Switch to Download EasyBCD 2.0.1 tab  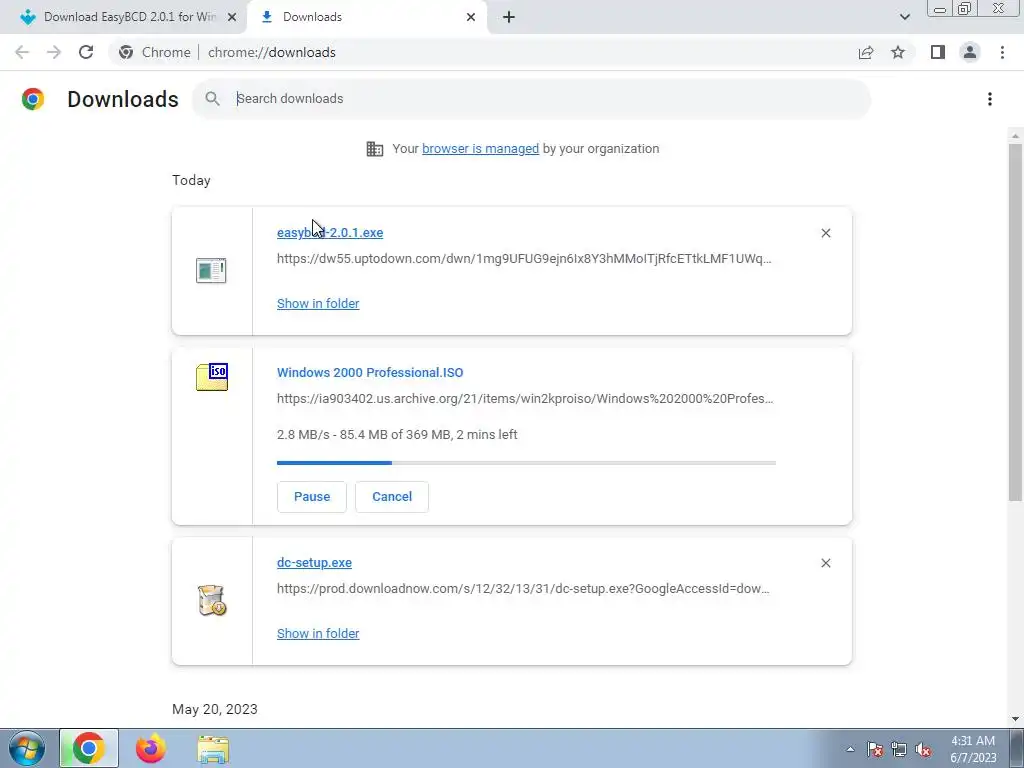pos(129,17)
